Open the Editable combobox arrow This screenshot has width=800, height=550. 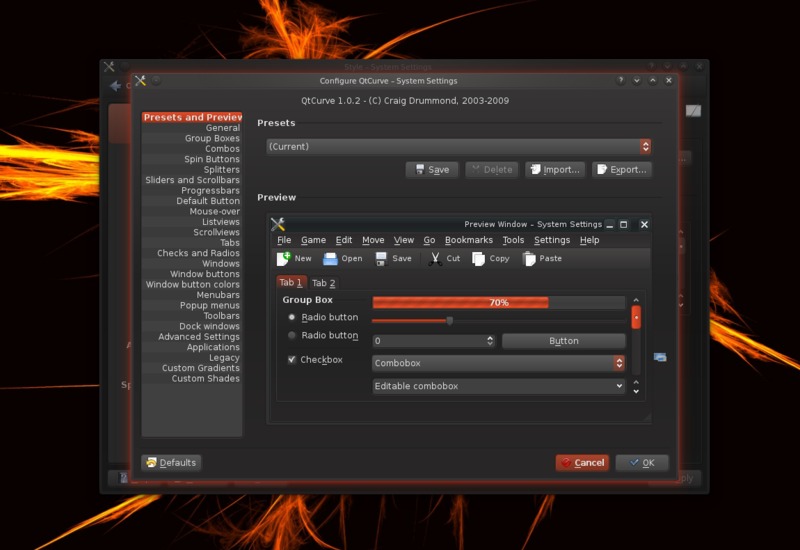click(x=619, y=386)
